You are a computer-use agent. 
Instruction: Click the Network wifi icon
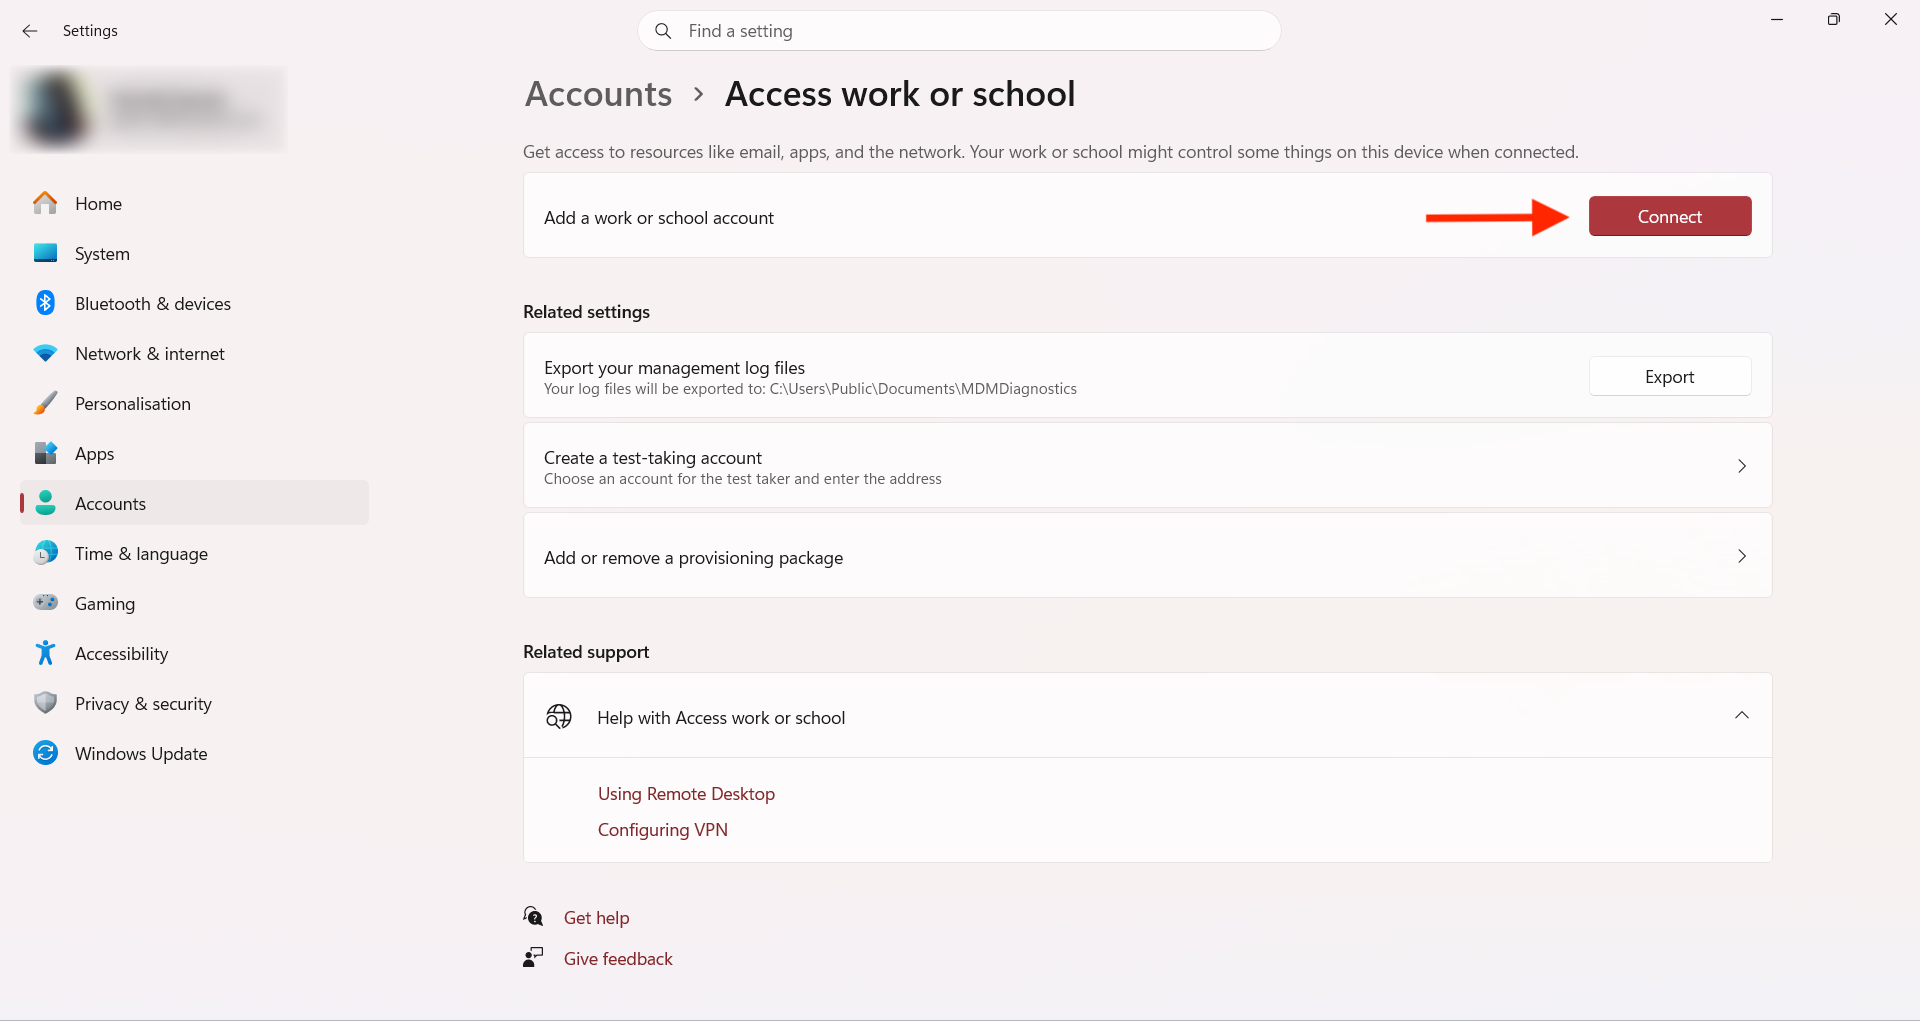pos(45,353)
